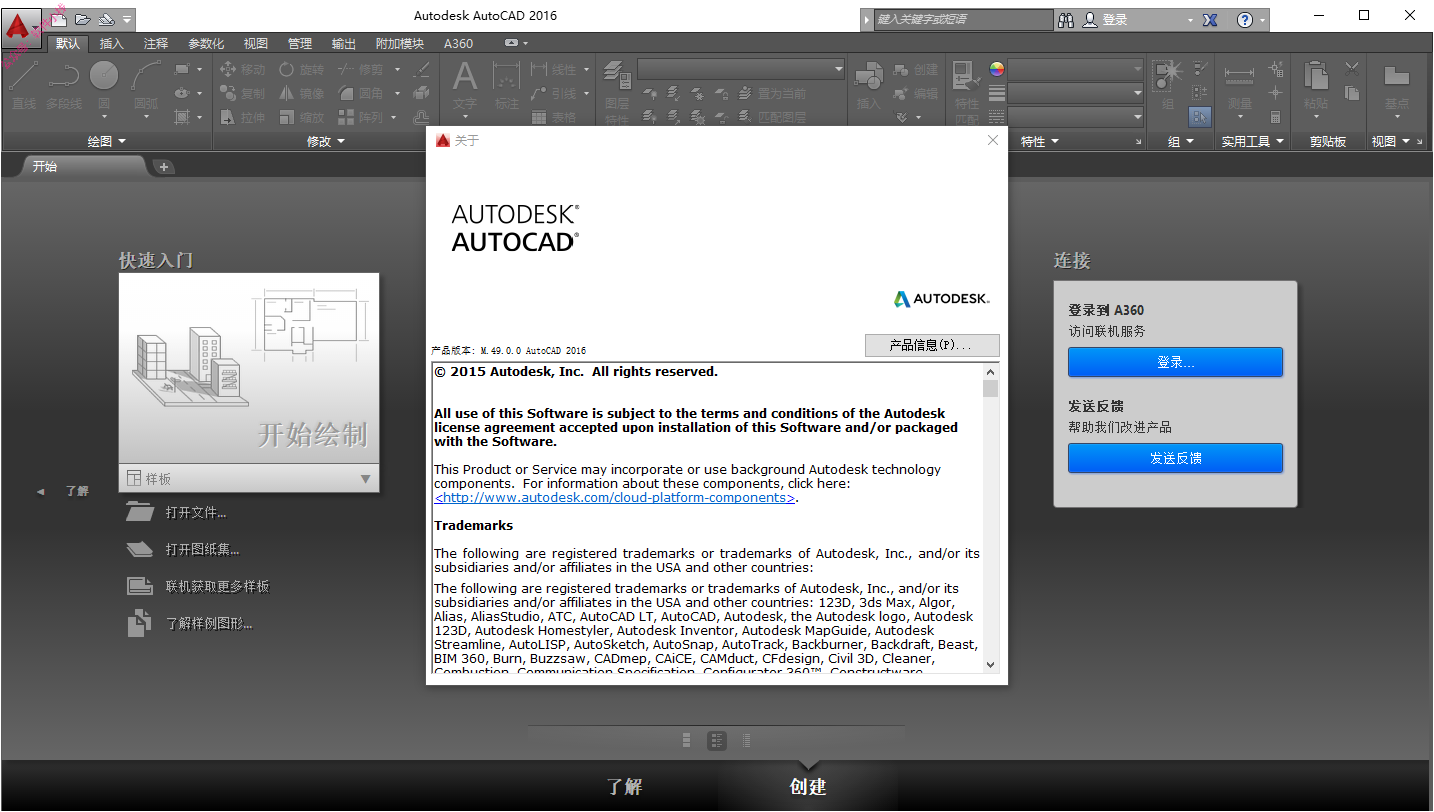
Task: Open the A360 ribbon tab
Action: [x=459, y=44]
